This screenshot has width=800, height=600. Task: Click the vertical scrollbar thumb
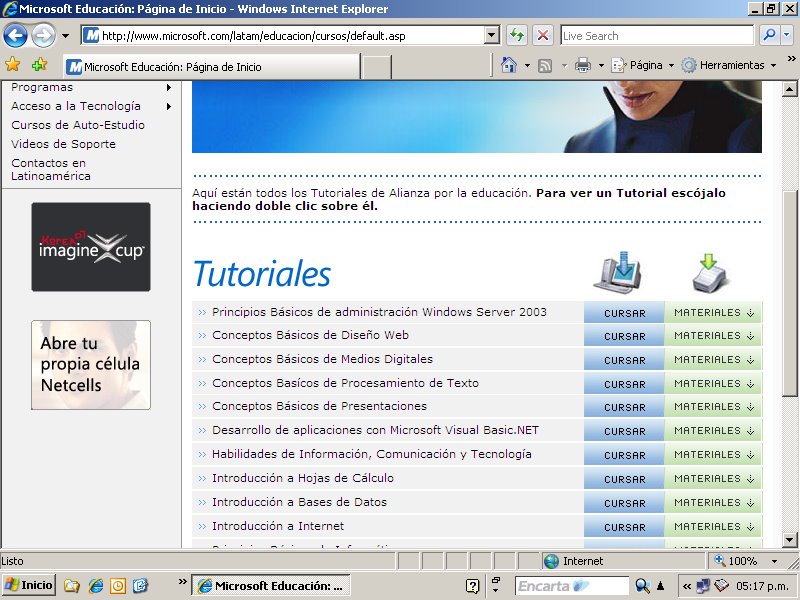(789, 293)
